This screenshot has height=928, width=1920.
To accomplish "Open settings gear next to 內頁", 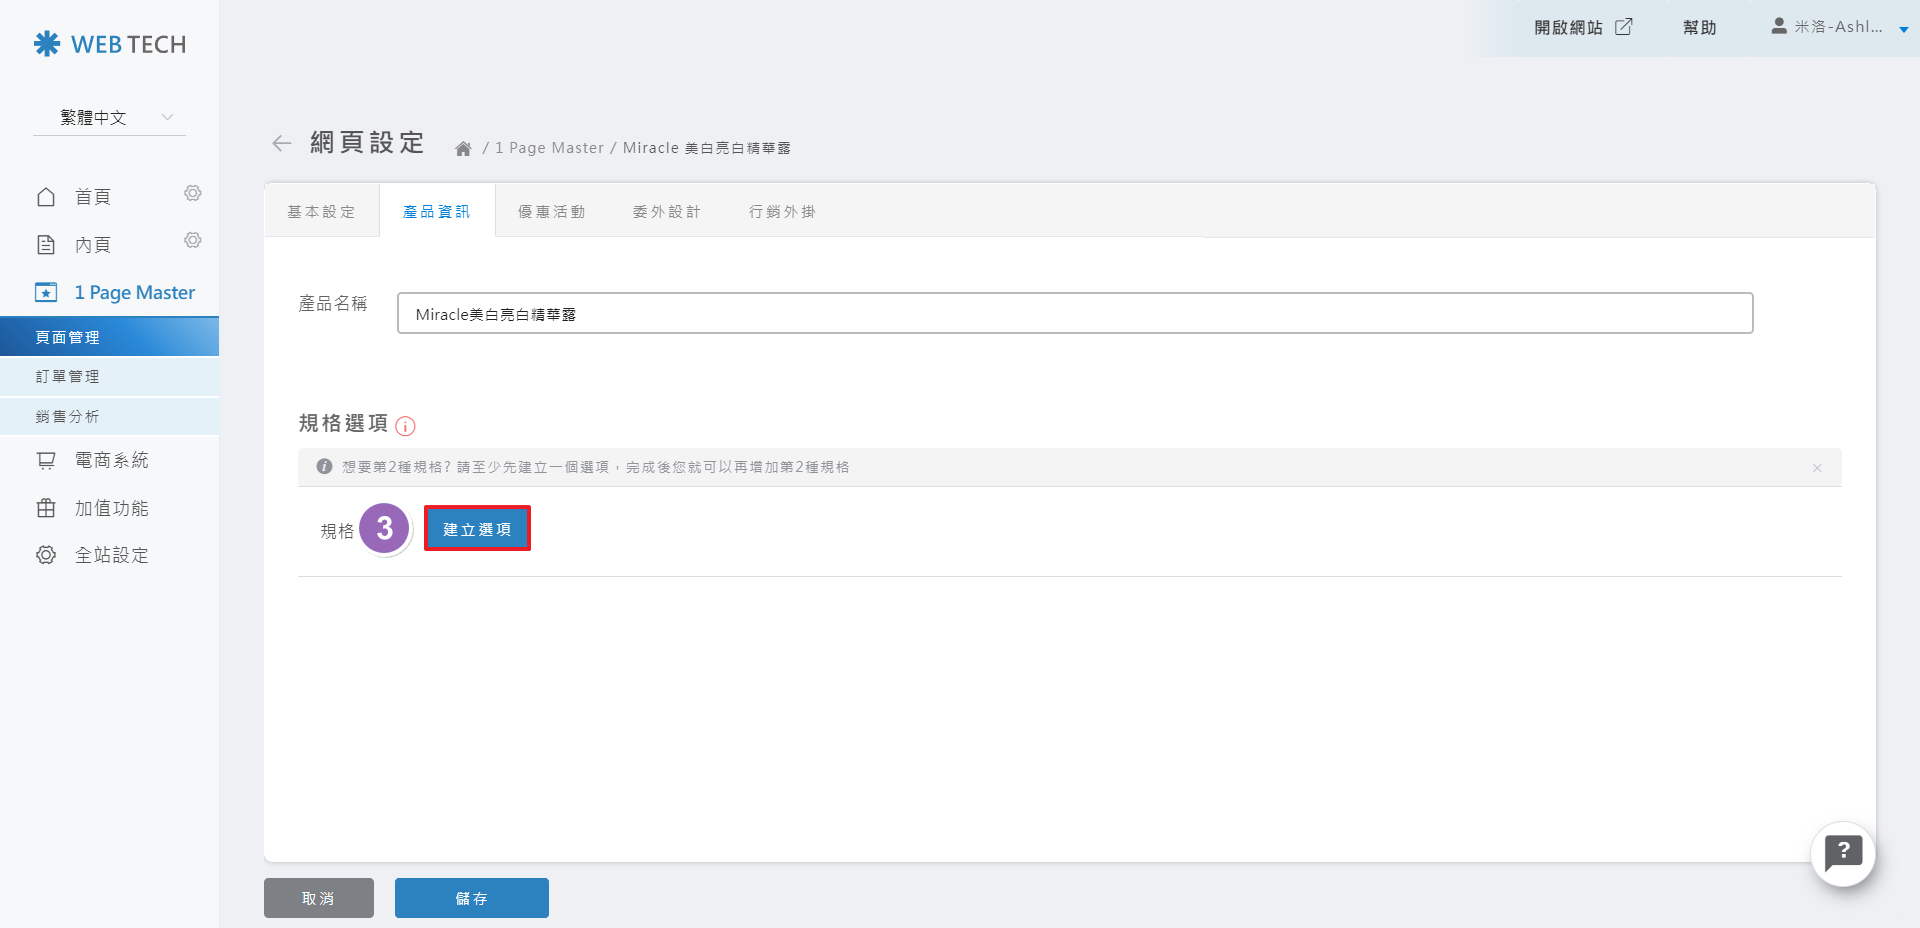I will (x=193, y=240).
